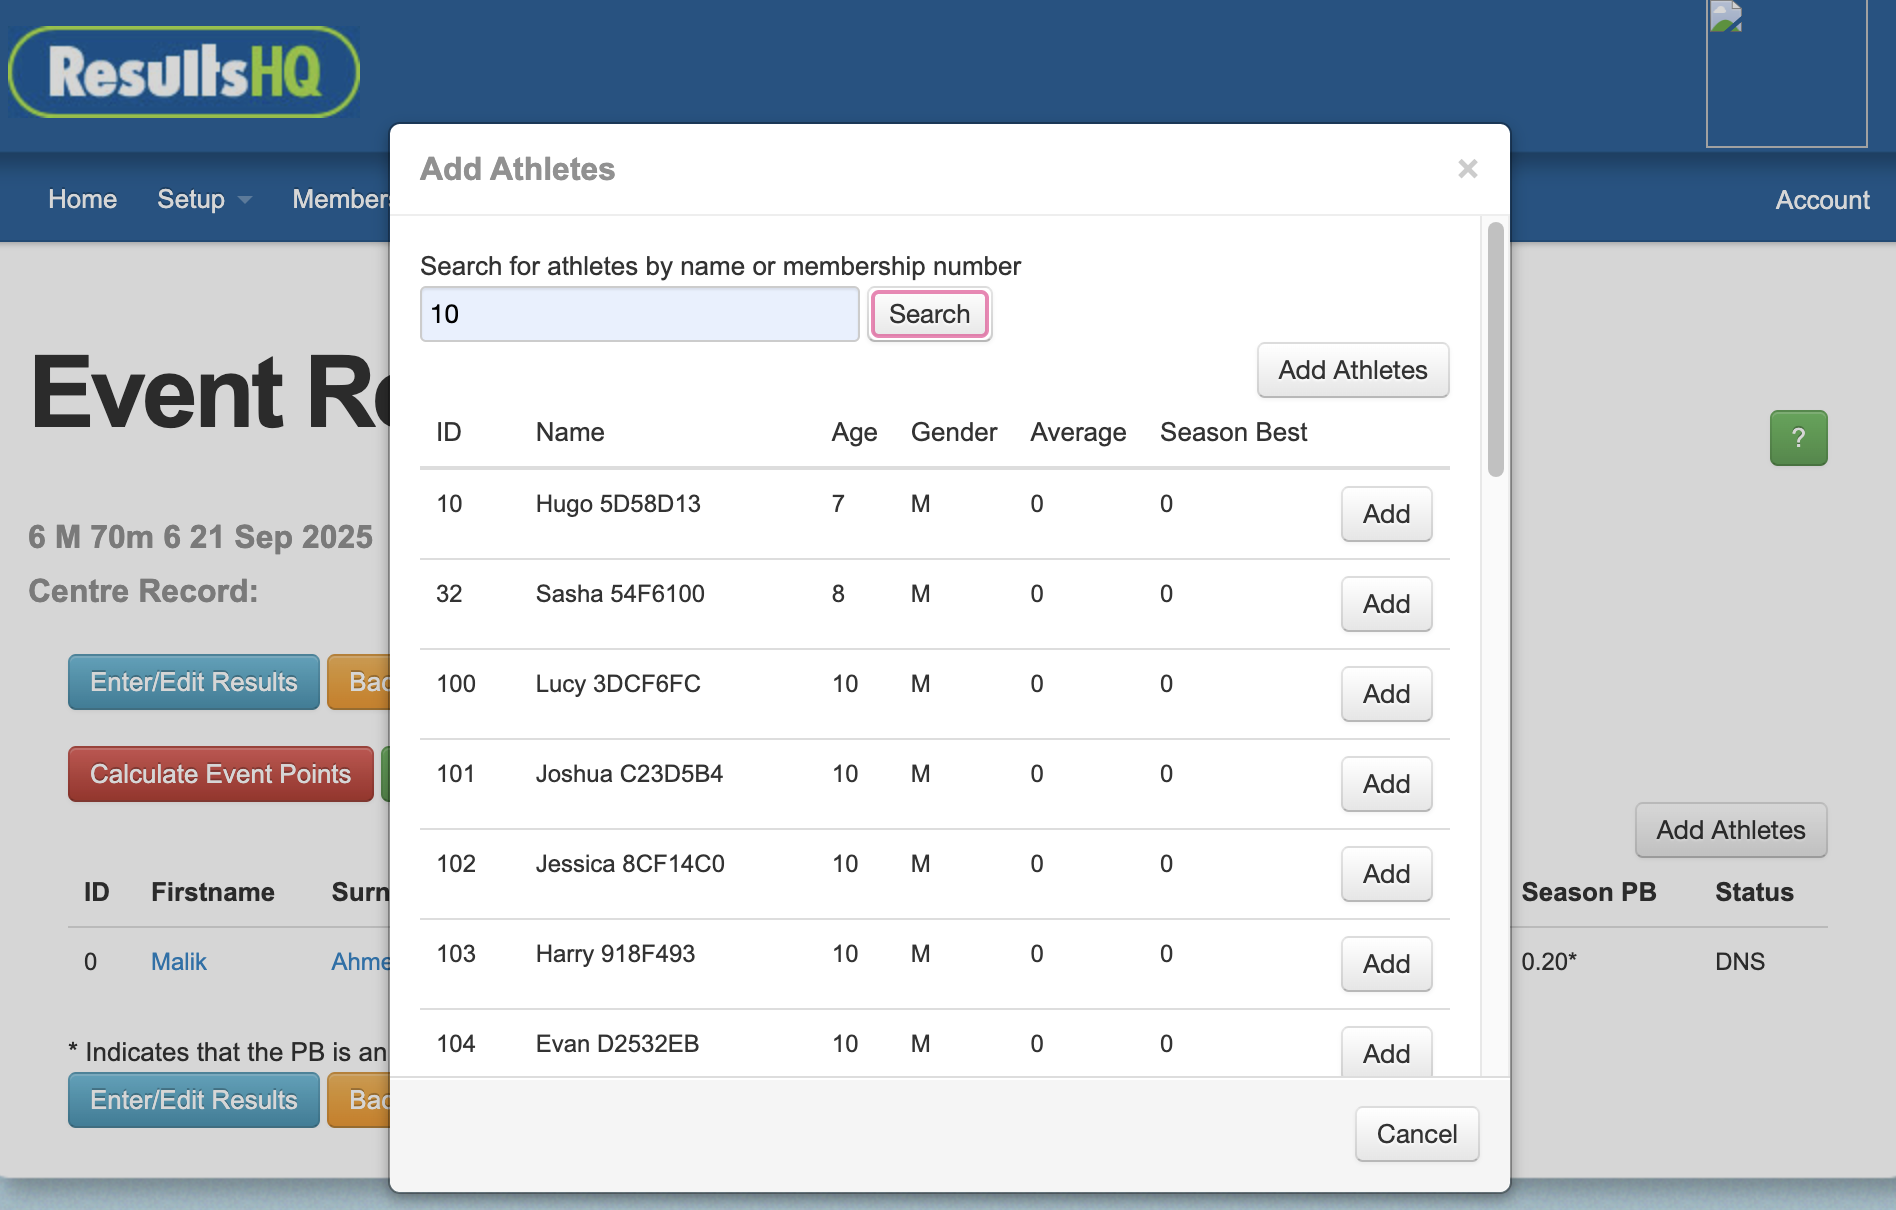Add athlete Jessica 8CF14C0
The height and width of the screenshot is (1210, 1896).
point(1386,874)
